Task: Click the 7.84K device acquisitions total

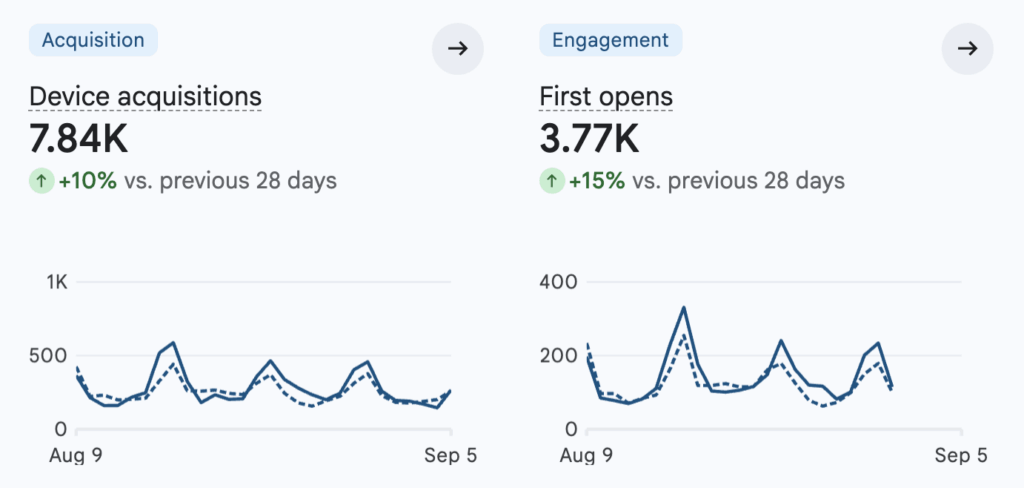Action: pos(79,138)
